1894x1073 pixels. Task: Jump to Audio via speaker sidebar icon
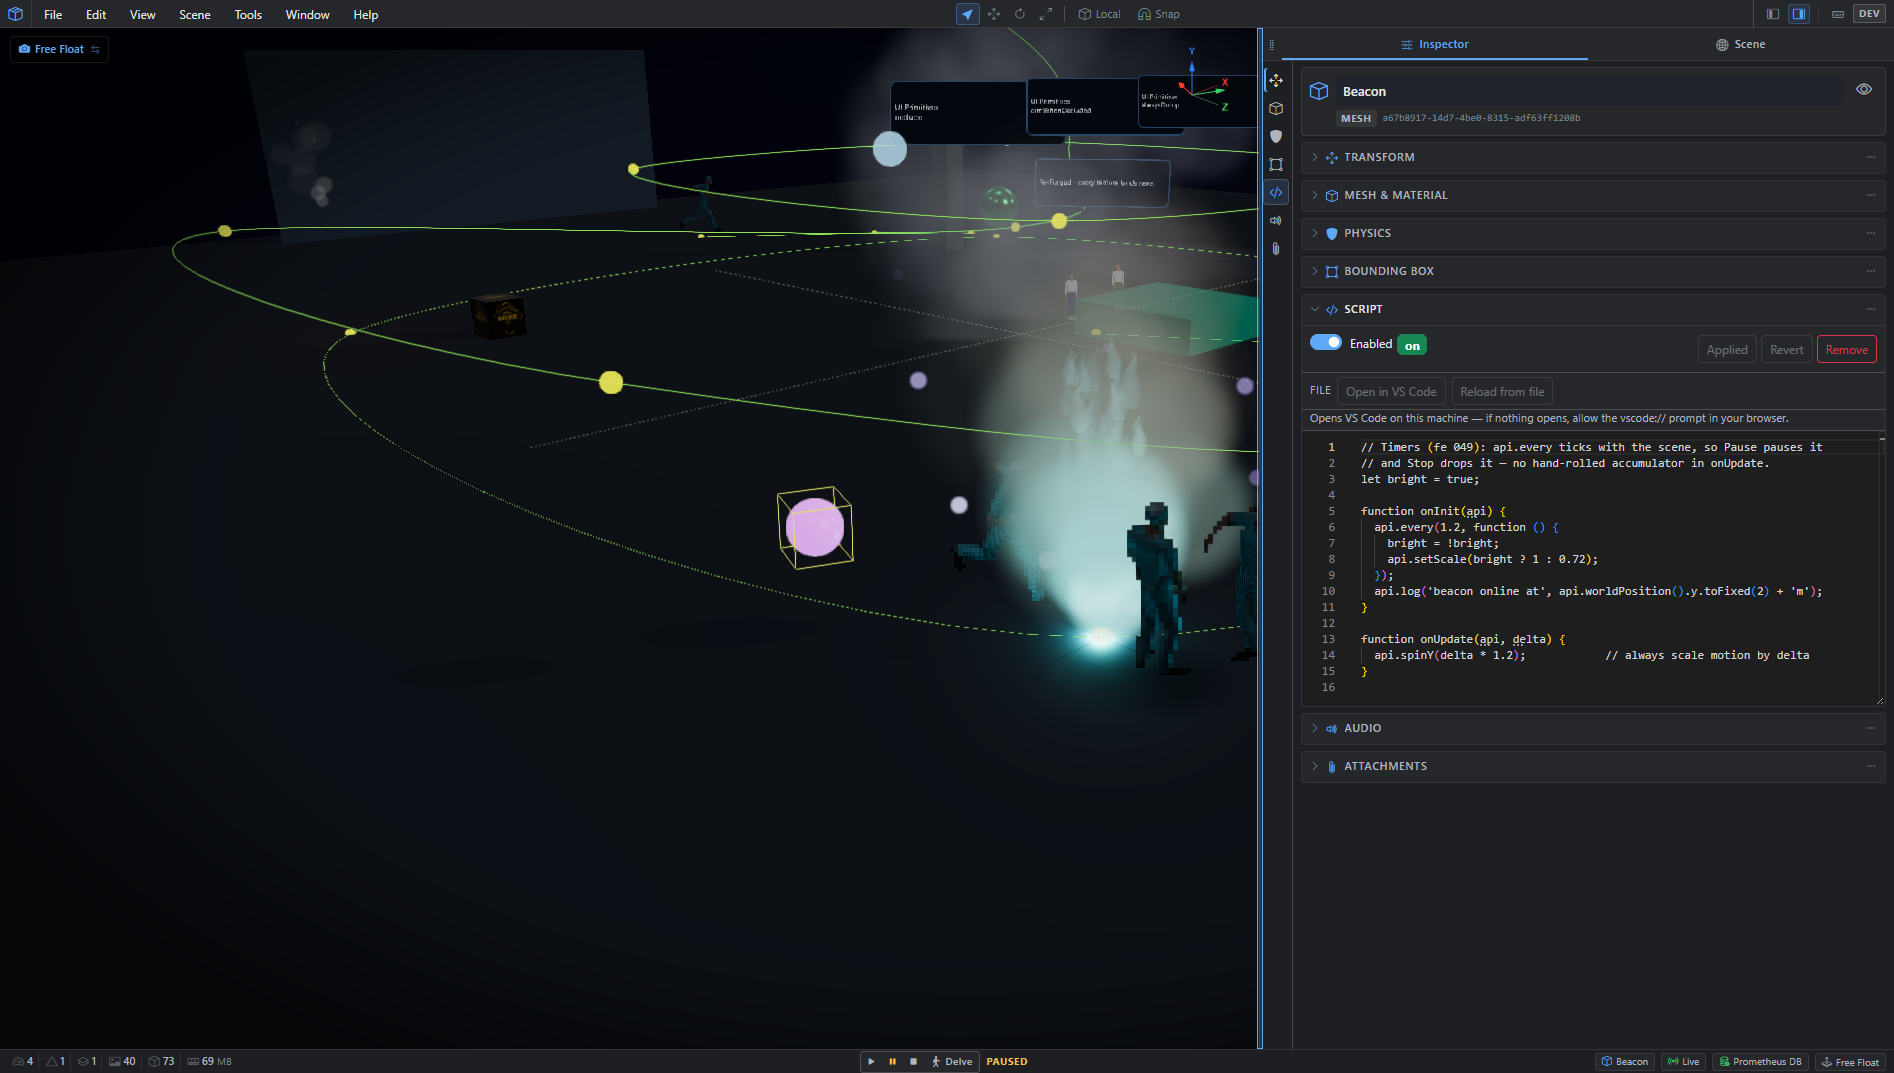1276,220
